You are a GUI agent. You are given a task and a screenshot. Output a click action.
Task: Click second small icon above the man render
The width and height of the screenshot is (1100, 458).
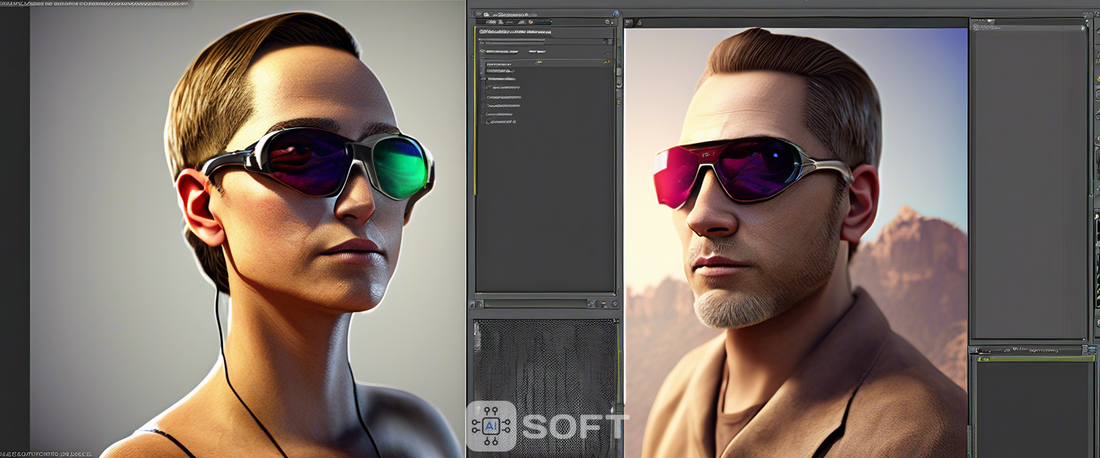[641, 21]
